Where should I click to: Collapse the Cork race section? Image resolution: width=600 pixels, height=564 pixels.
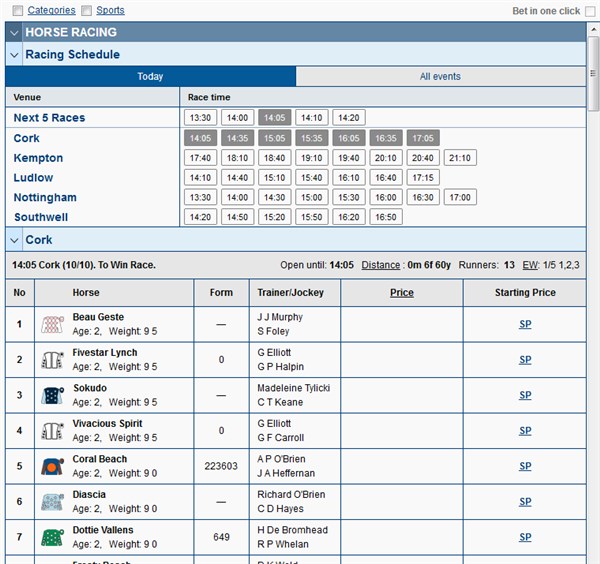coord(14,240)
